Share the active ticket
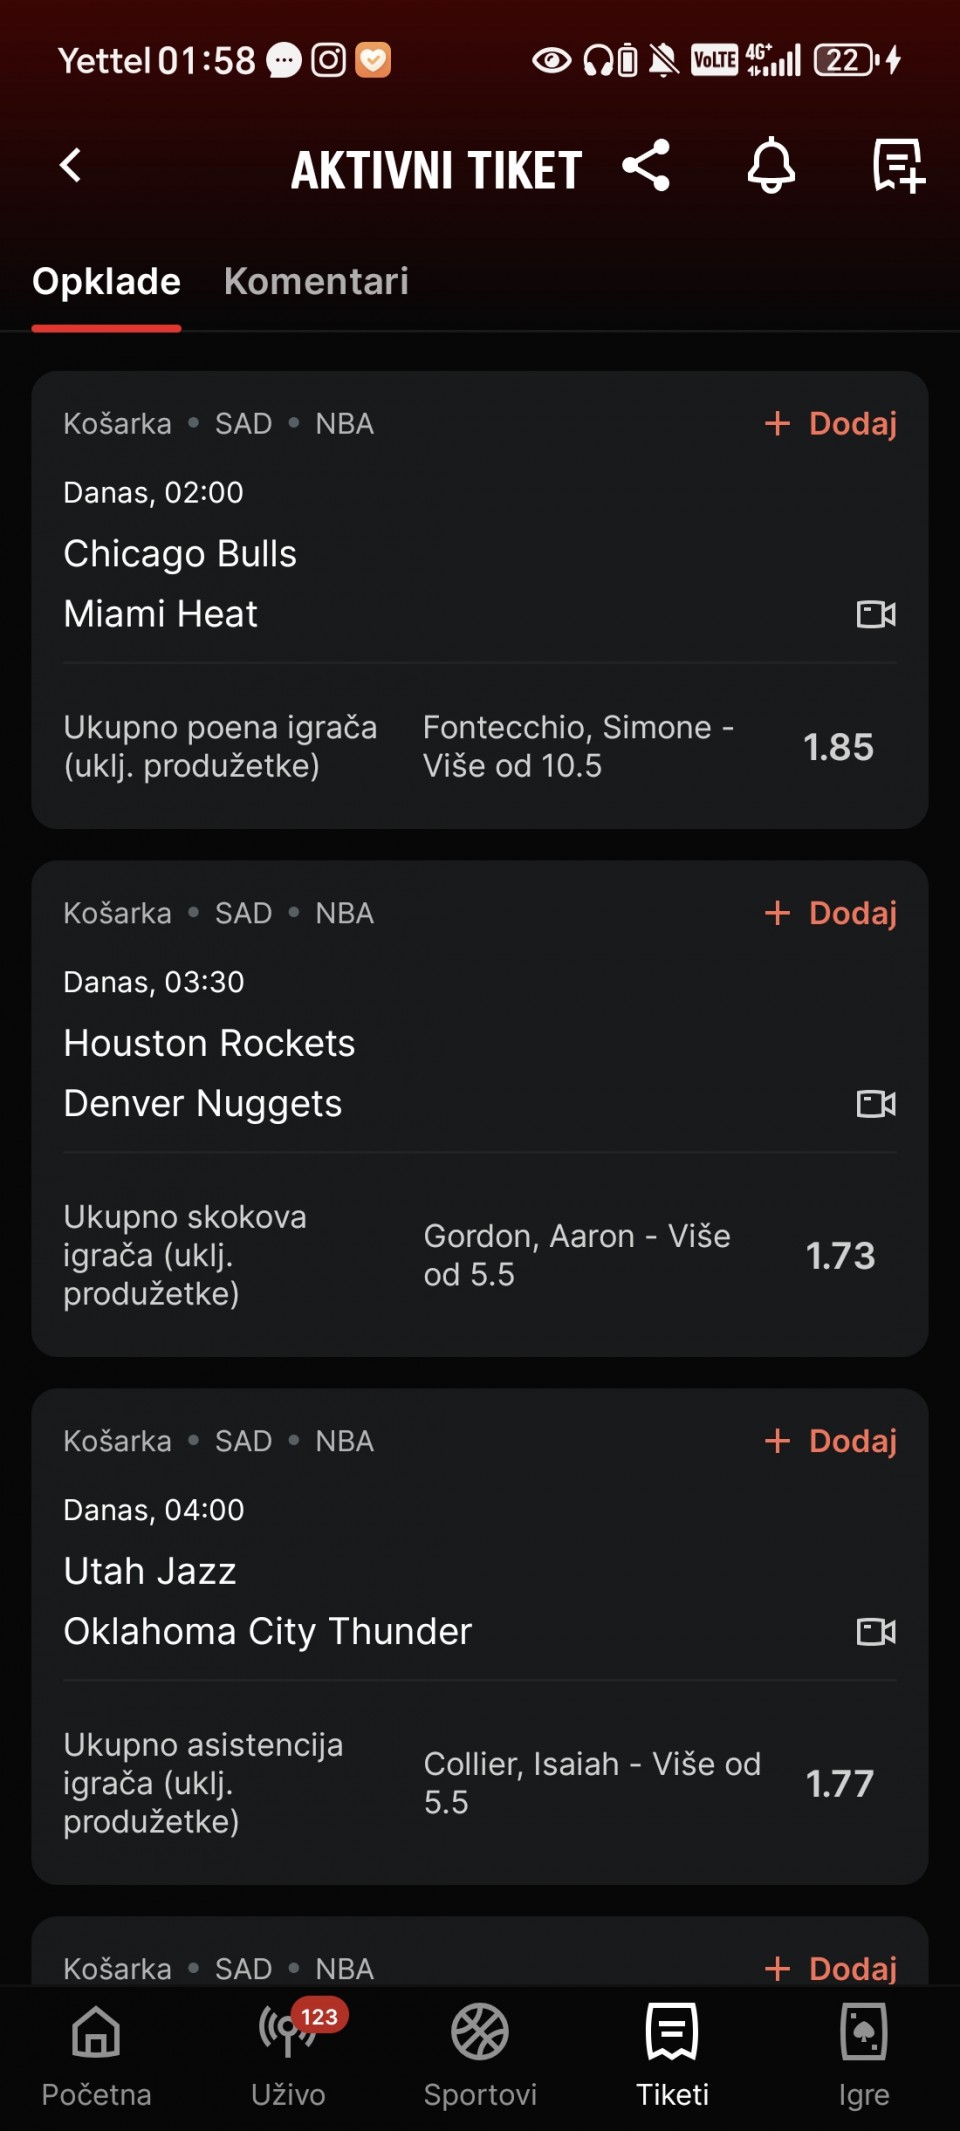The height and width of the screenshot is (2131, 960). (x=646, y=166)
